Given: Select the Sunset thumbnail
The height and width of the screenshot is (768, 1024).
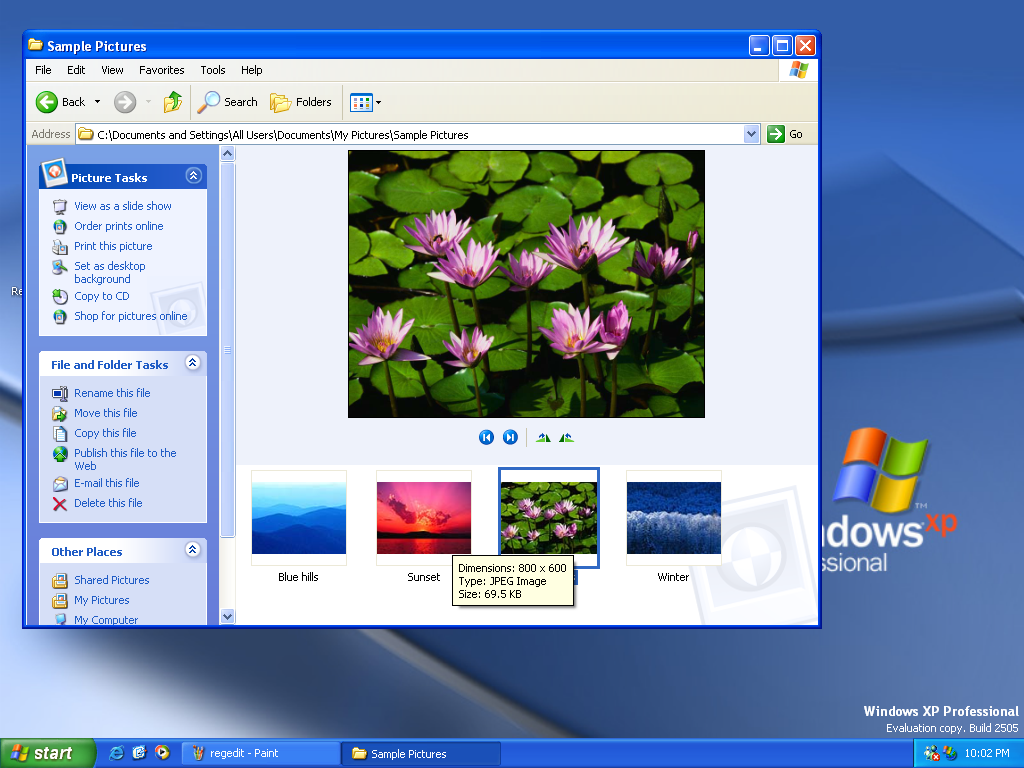Looking at the screenshot, I should point(424,518).
